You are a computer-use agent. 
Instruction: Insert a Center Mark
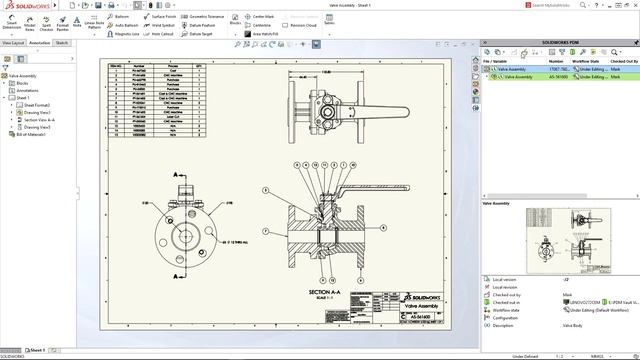(x=259, y=17)
